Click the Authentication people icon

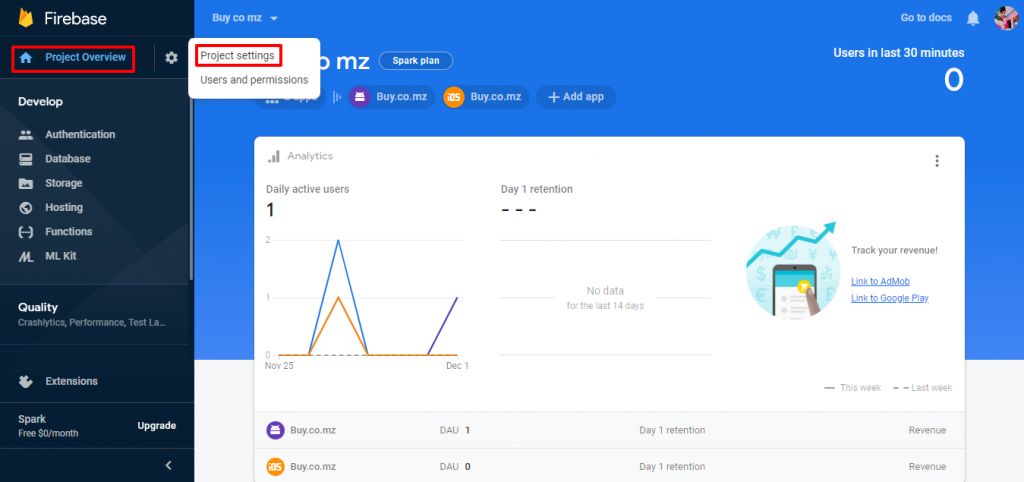[26, 135]
